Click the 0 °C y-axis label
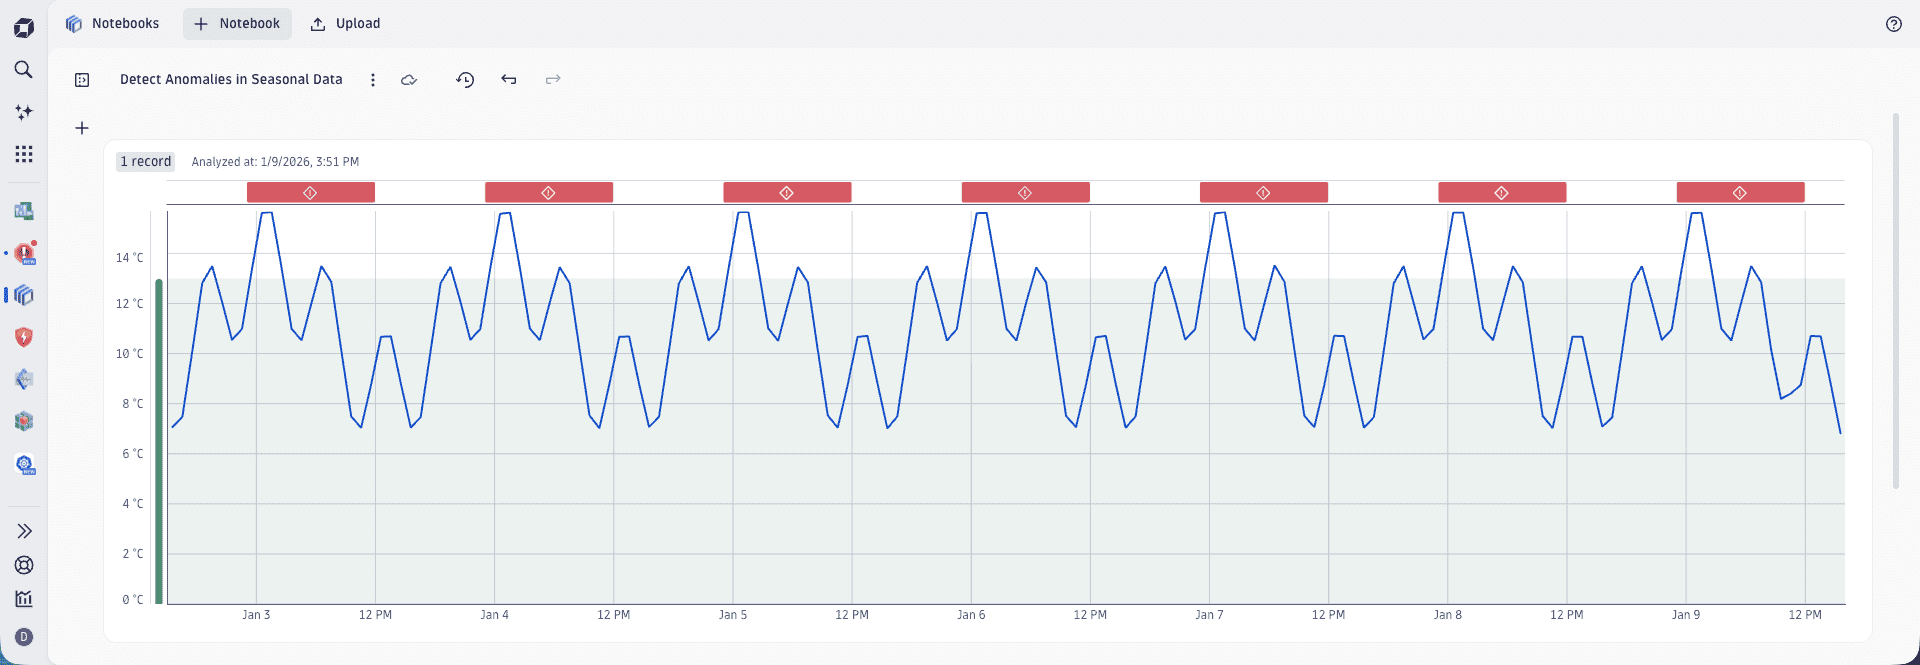 pos(133,600)
